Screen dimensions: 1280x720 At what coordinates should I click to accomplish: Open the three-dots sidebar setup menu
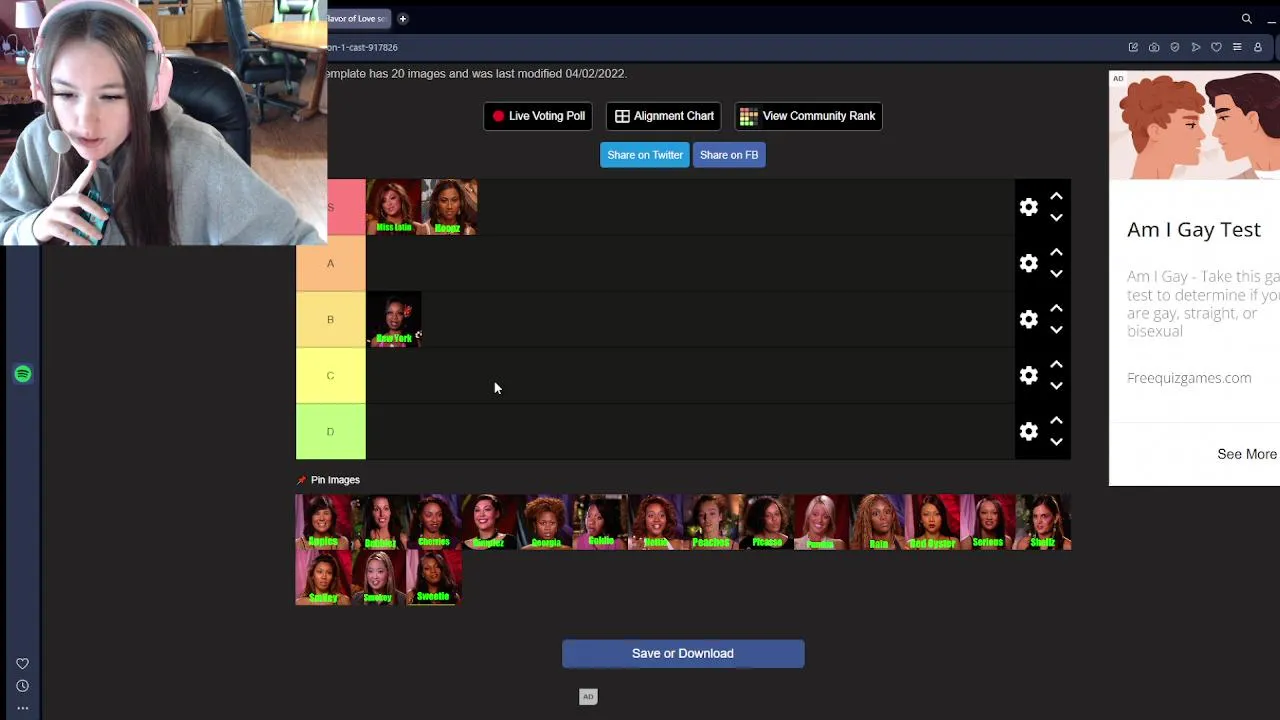pos(22,708)
